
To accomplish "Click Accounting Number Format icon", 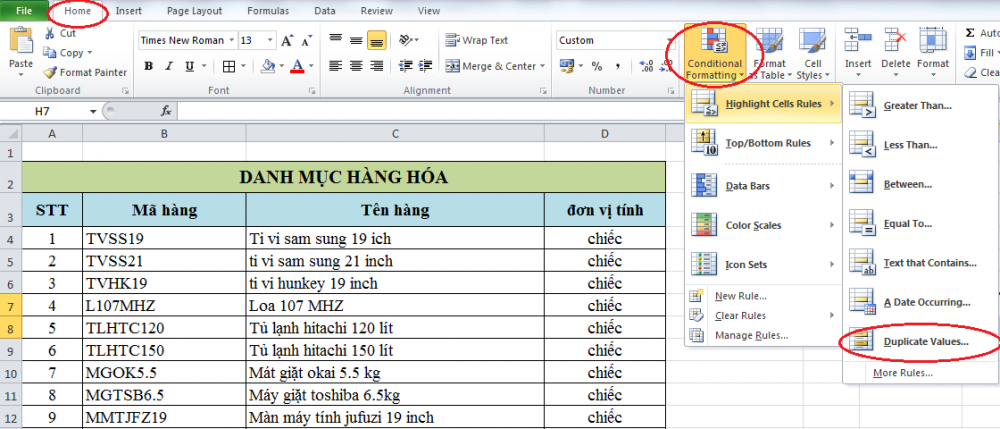I will coord(566,66).
